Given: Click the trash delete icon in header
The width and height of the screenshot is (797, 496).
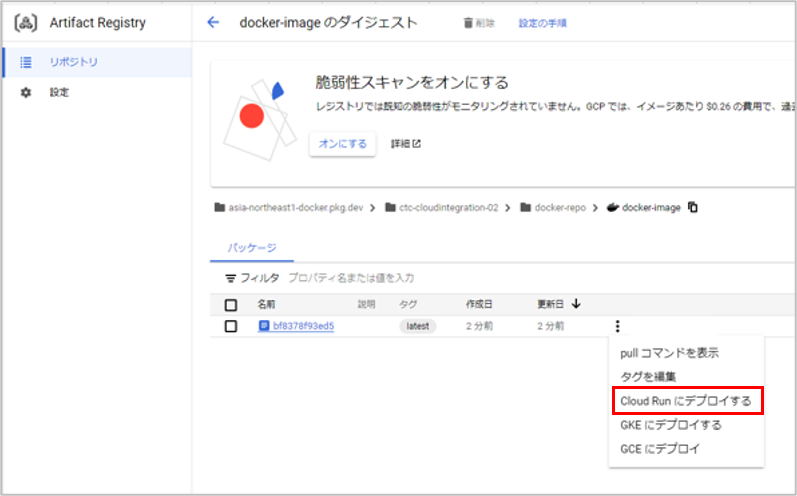Looking at the screenshot, I should point(468,23).
